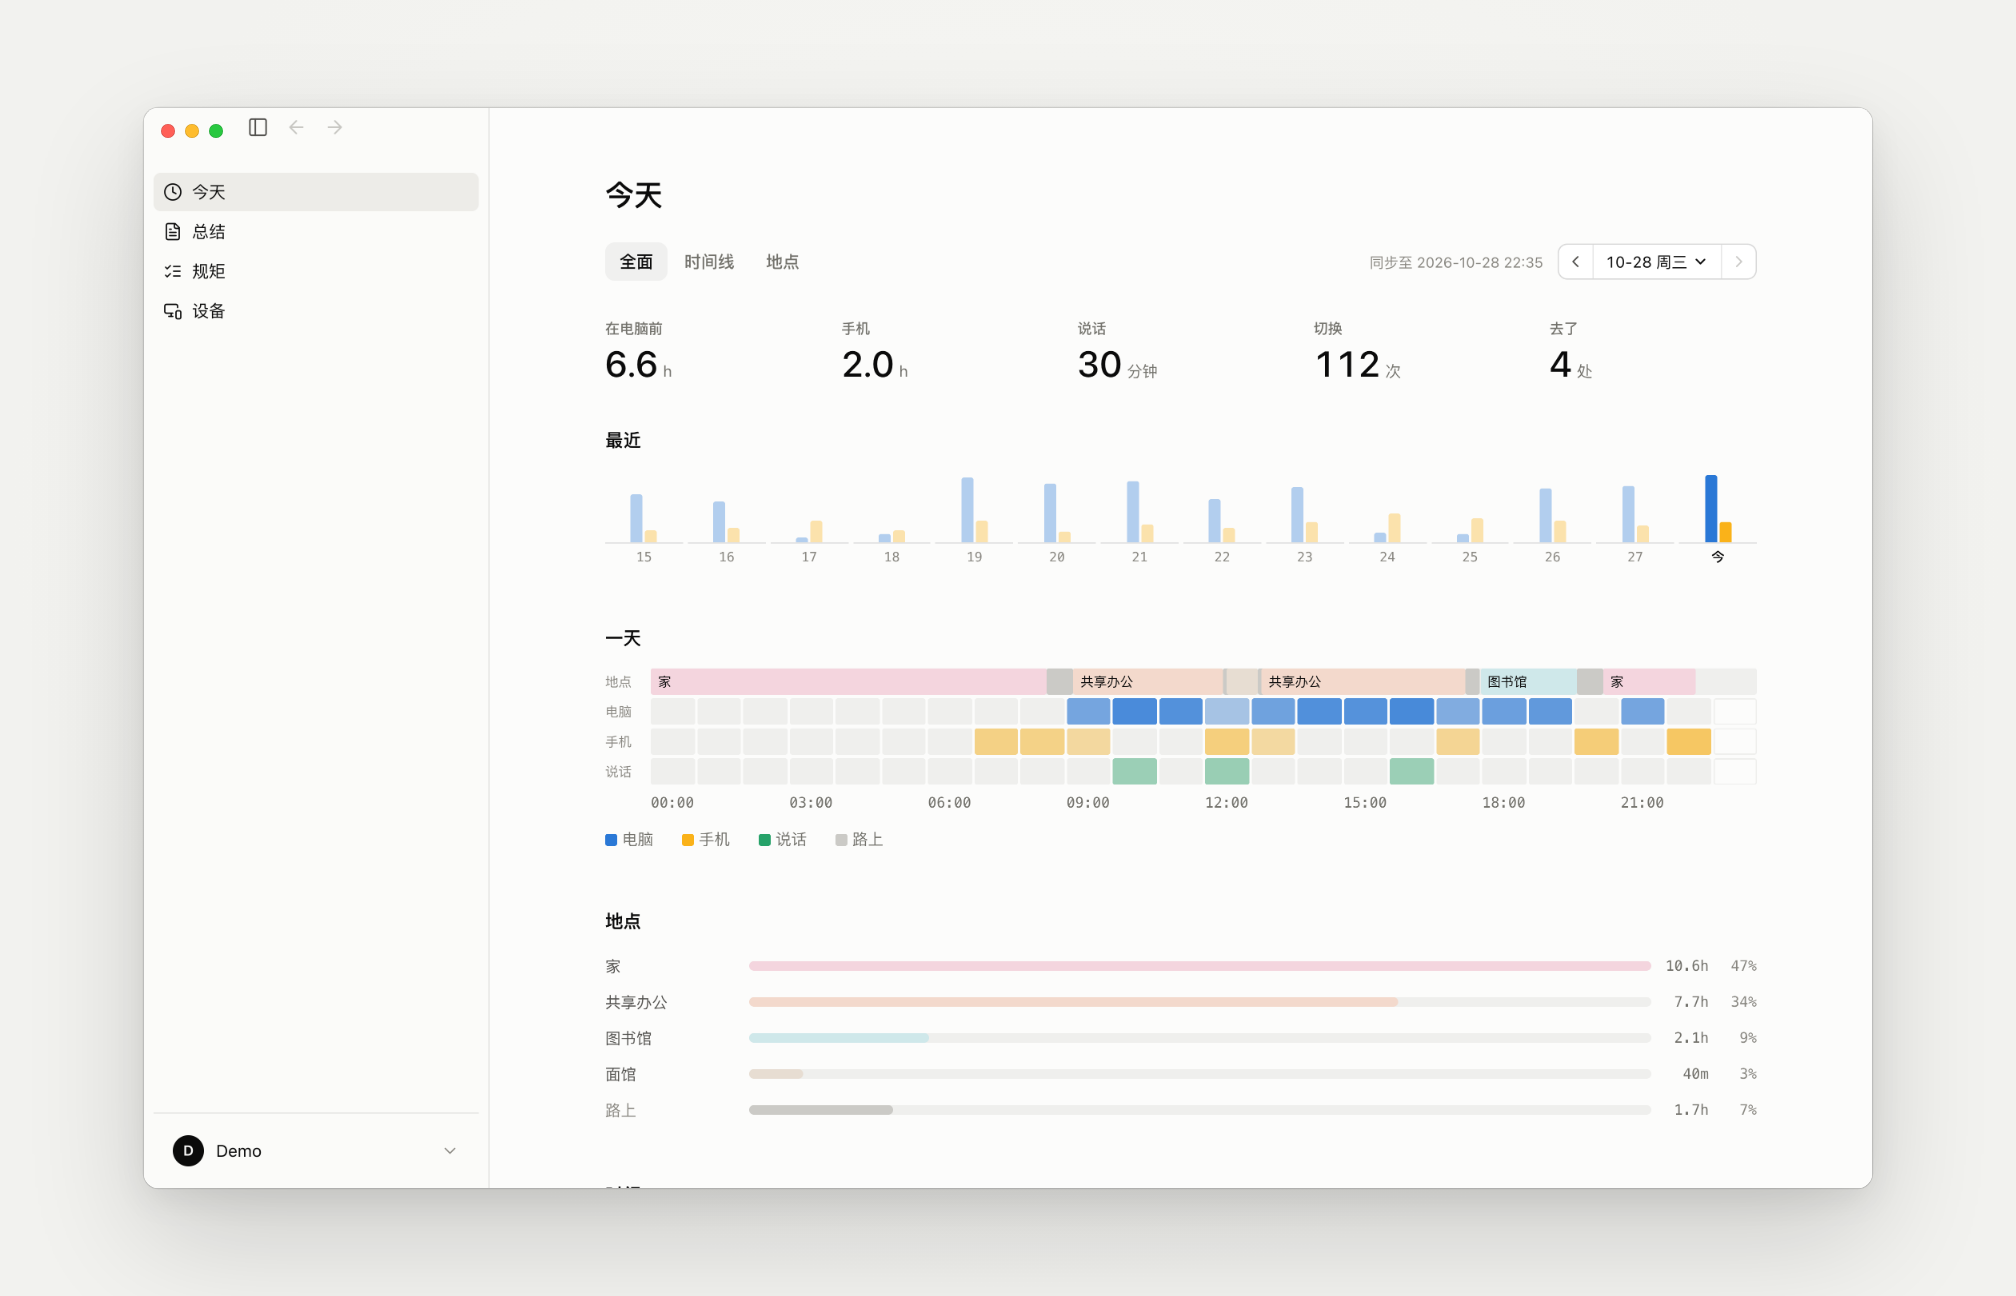This screenshot has height=1296, width=2016.
Task: Open 规矩 in the sidebar
Action: [x=316, y=271]
